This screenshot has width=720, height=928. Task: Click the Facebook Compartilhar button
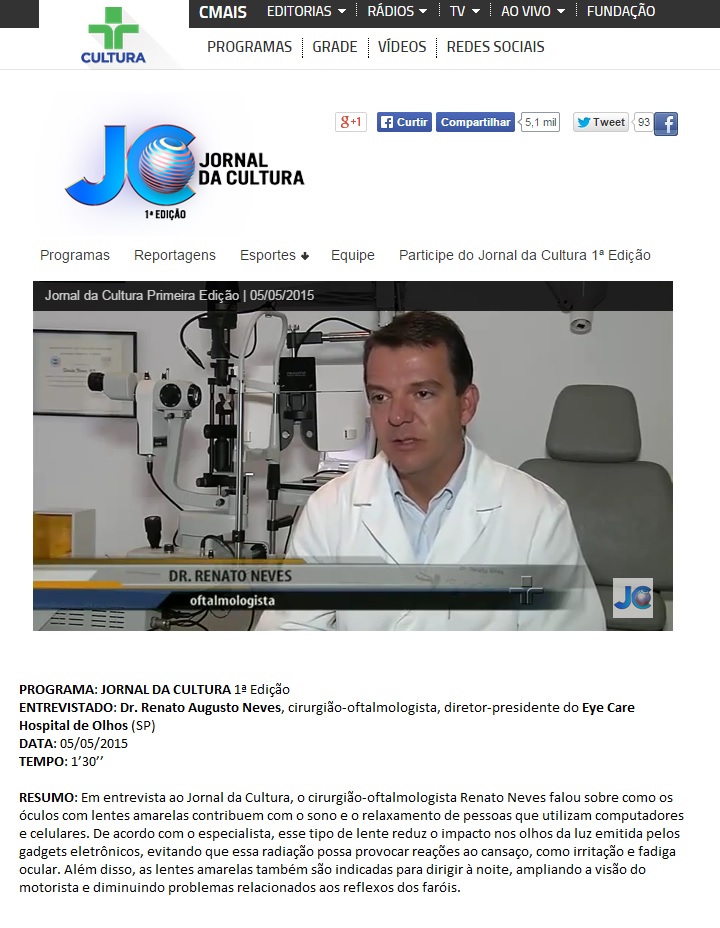pyautogui.click(x=476, y=122)
